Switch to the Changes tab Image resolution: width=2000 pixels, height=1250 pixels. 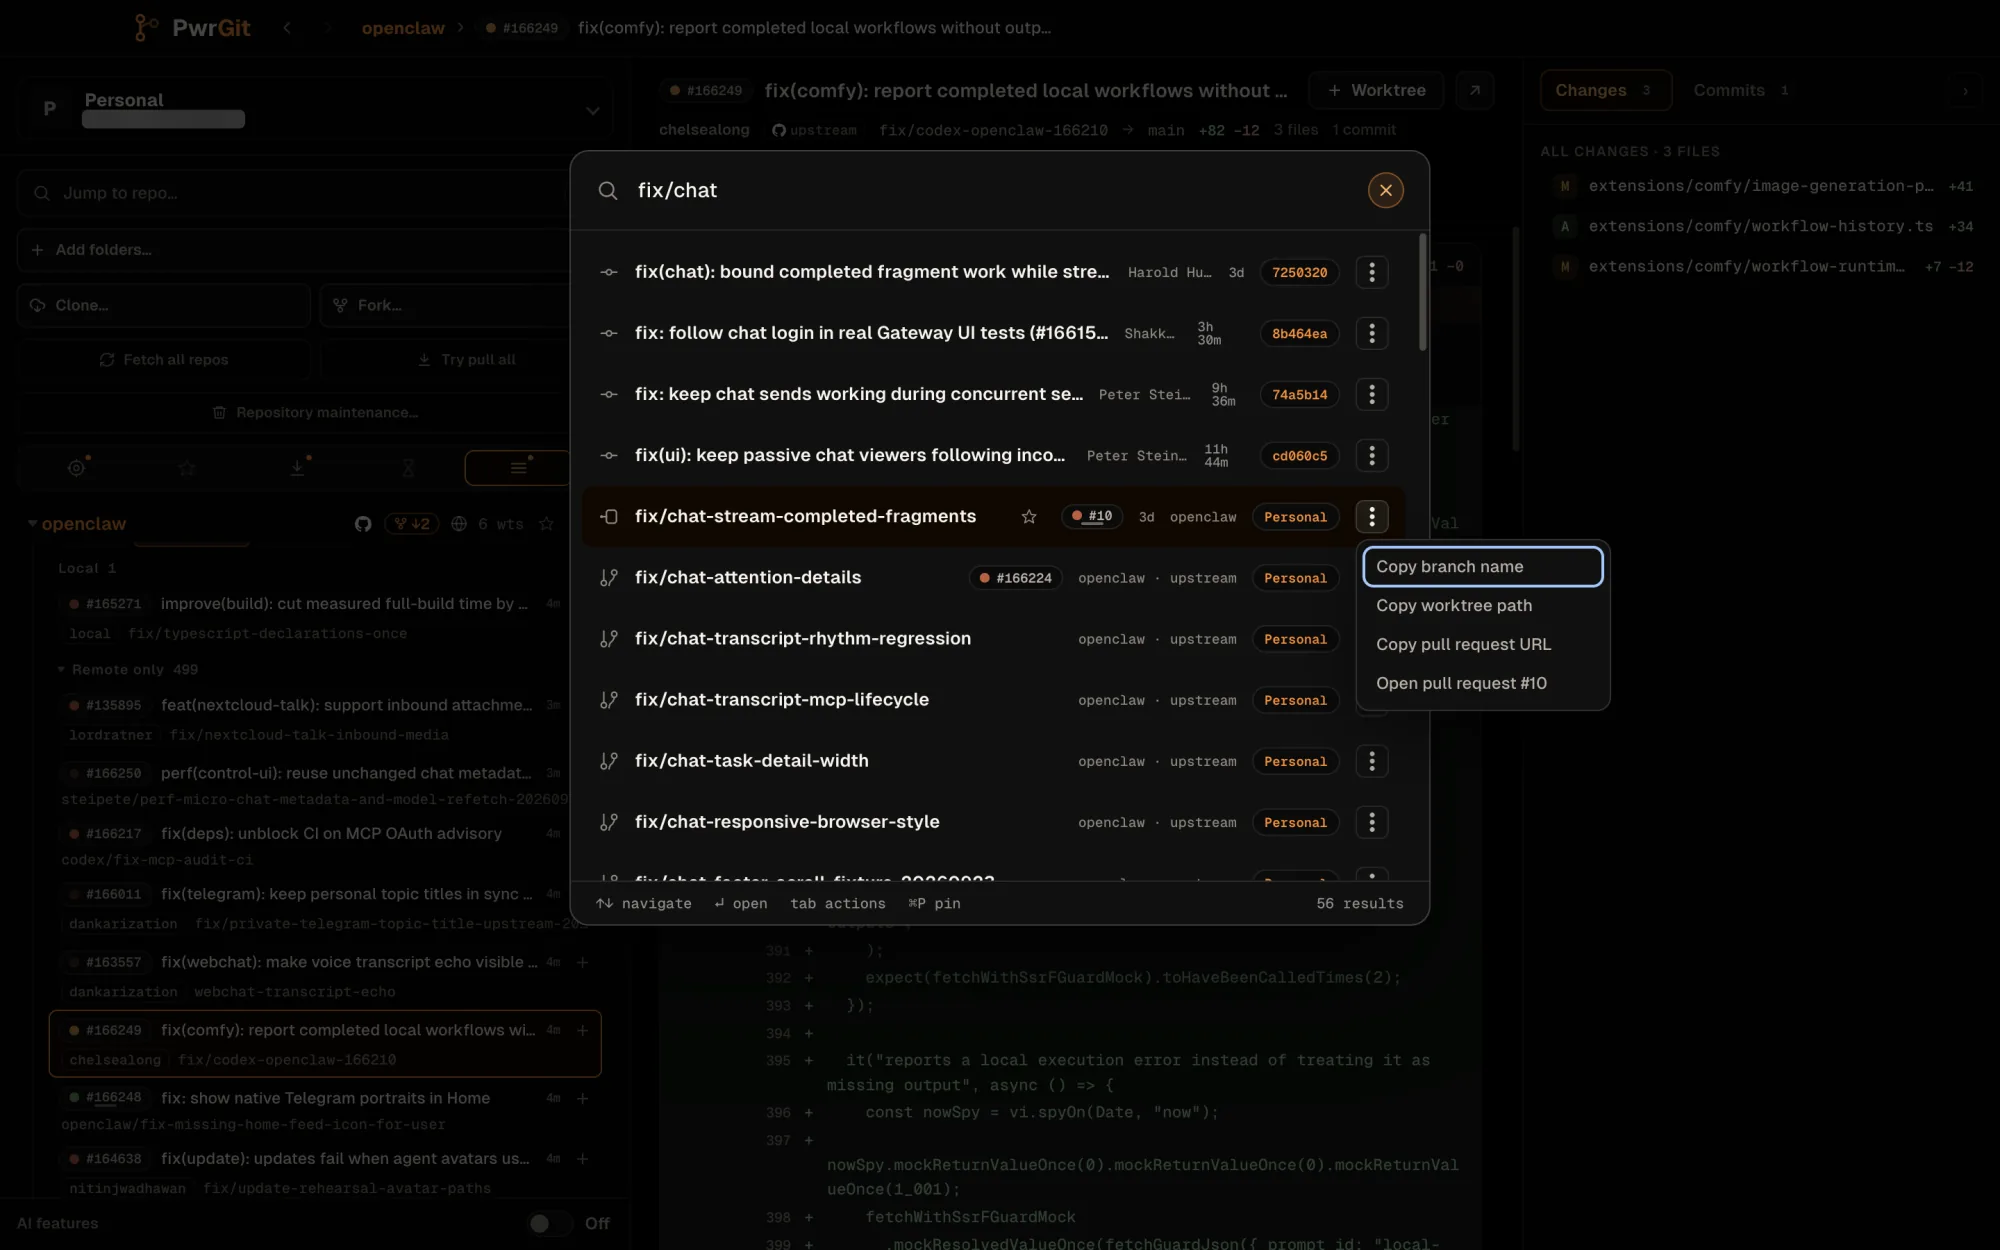1604,90
